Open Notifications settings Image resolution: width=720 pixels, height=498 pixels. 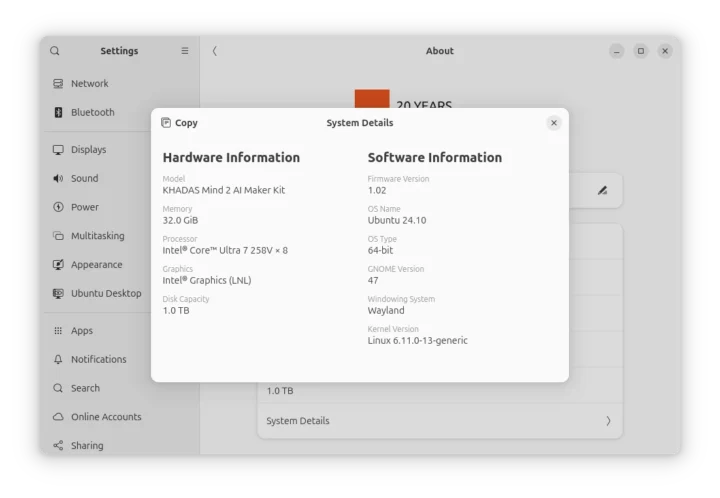pyautogui.click(x=98, y=359)
